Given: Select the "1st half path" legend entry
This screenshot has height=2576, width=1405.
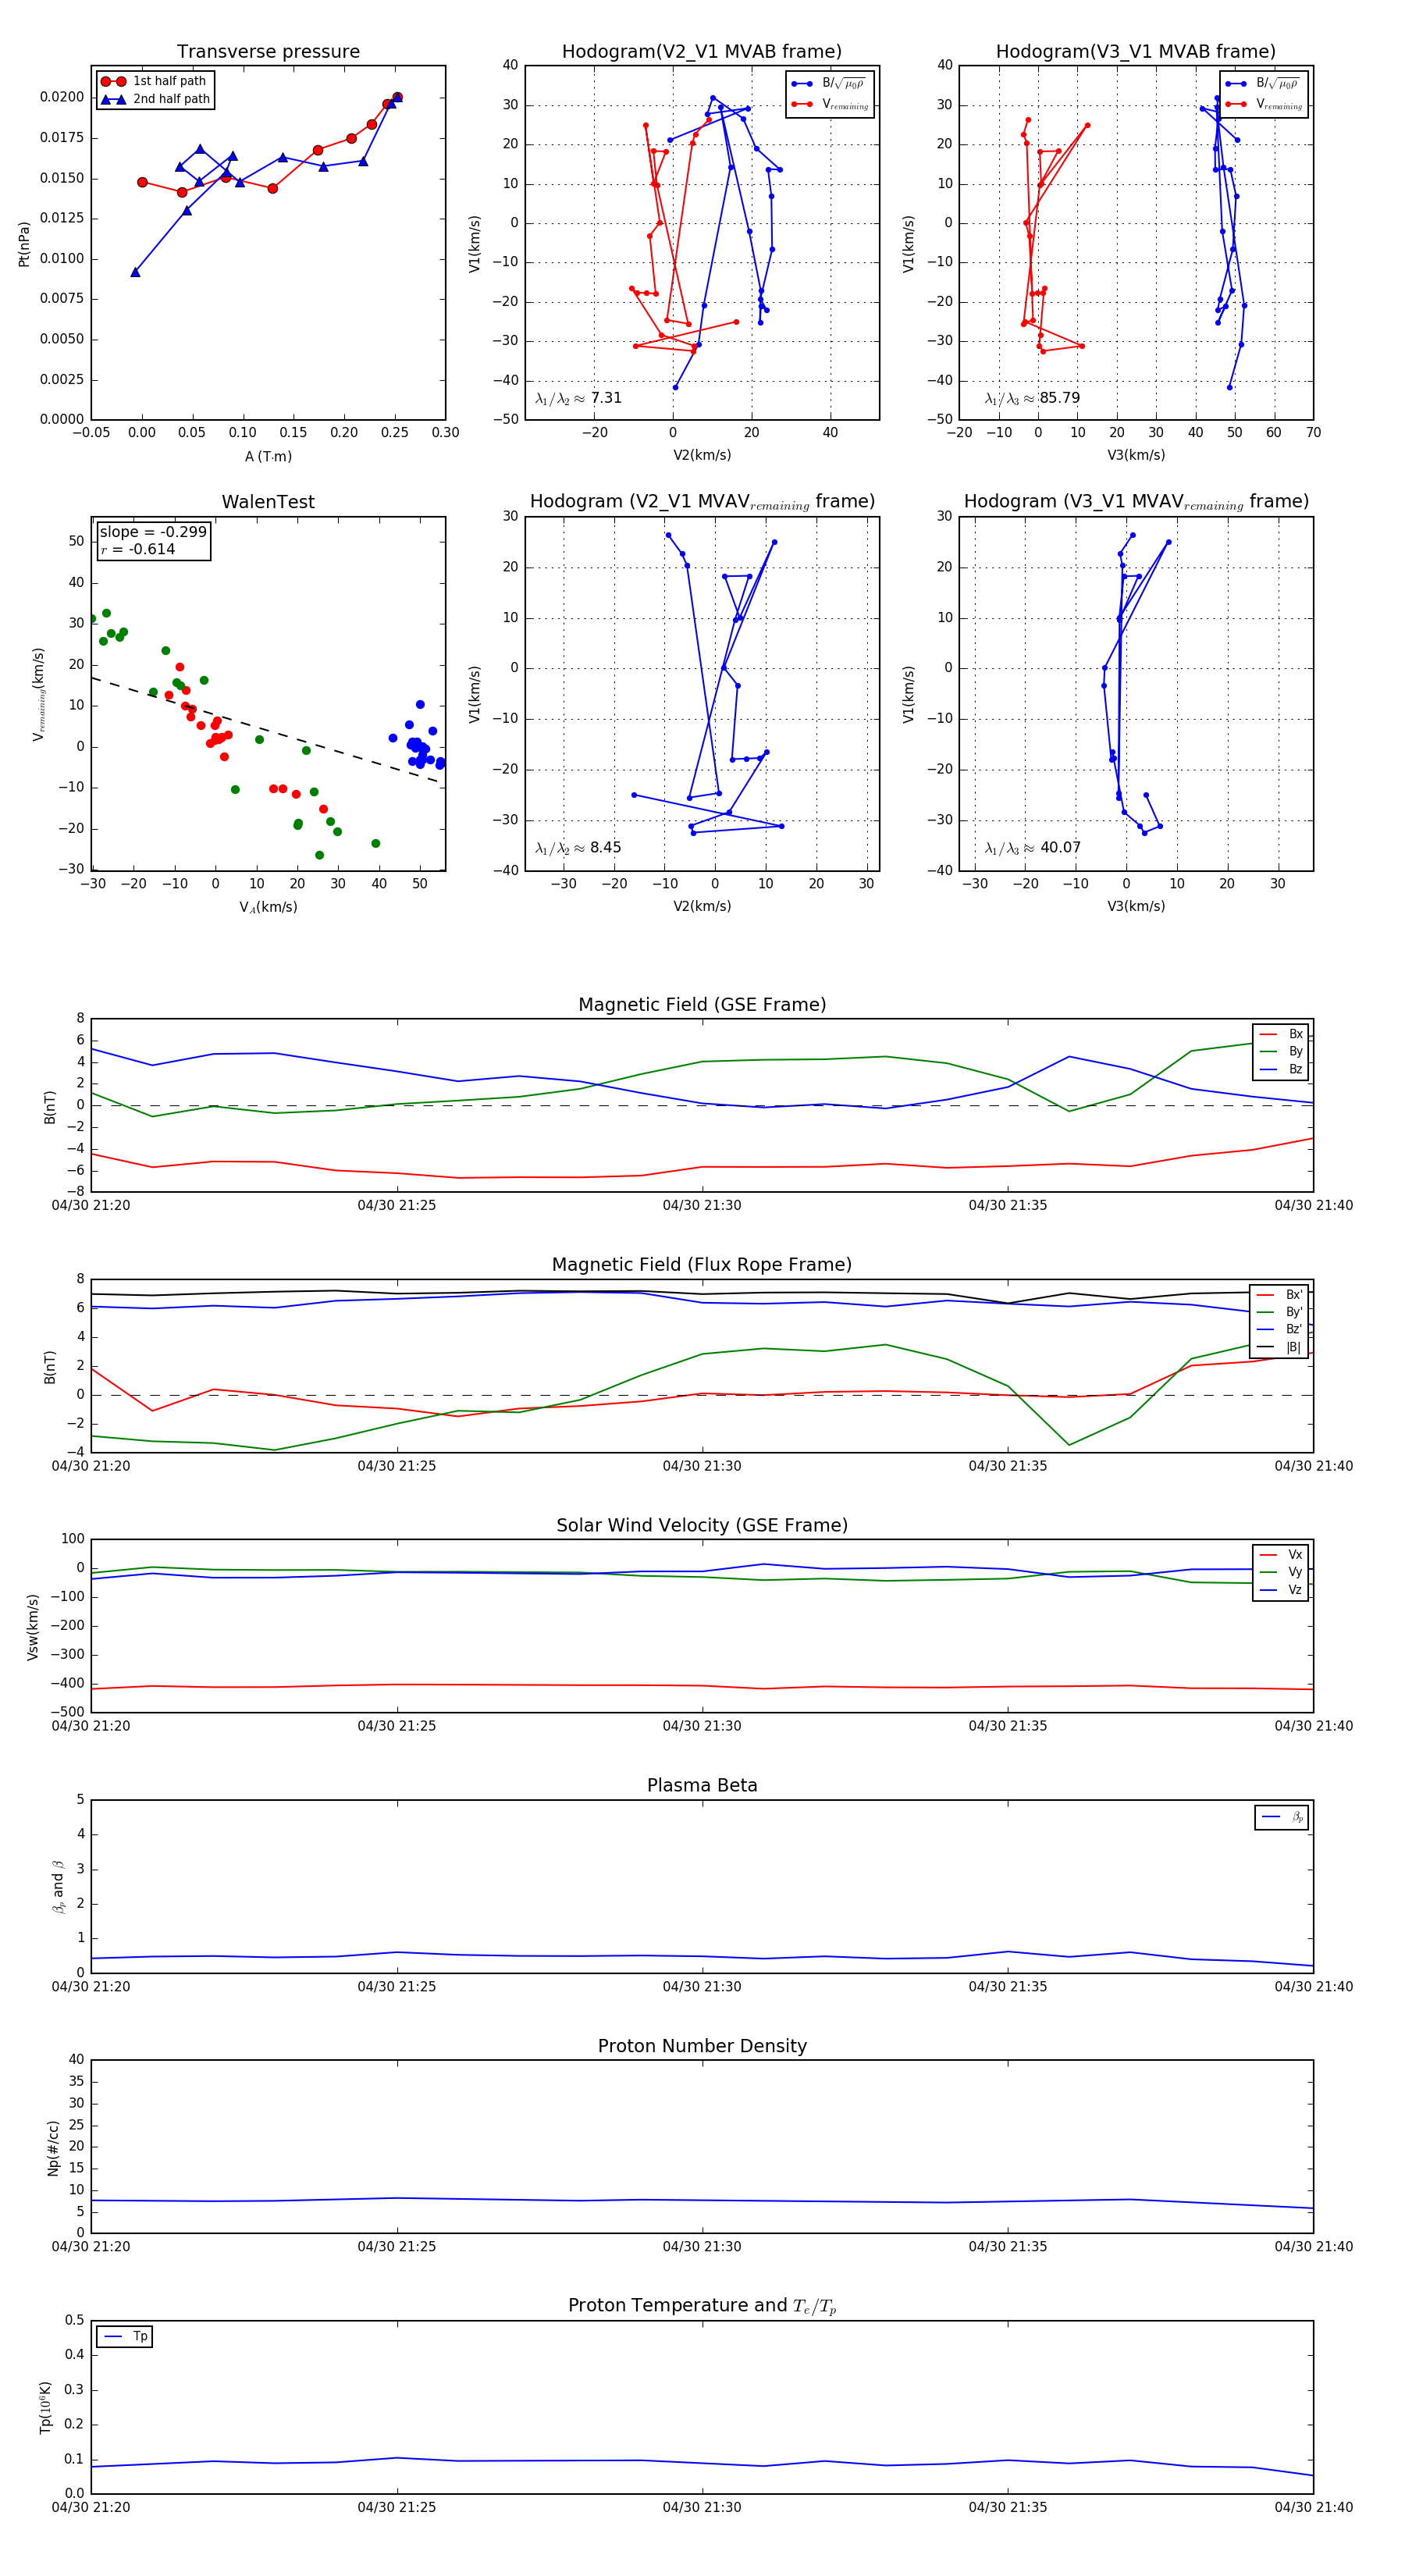Looking at the screenshot, I should pyautogui.click(x=154, y=81).
